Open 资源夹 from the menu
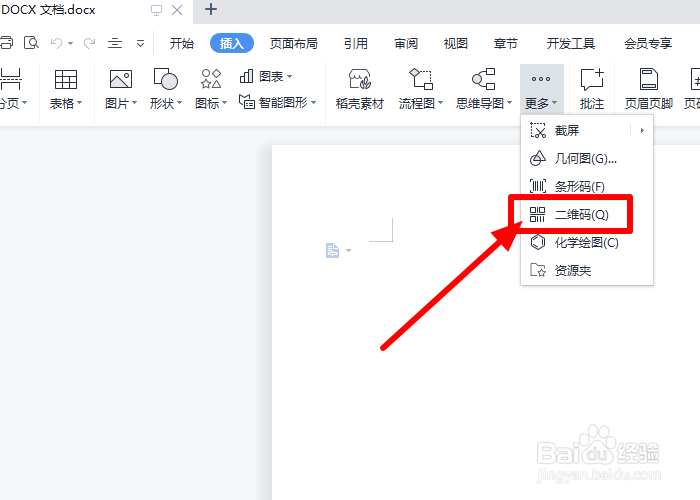The width and height of the screenshot is (700, 500). pos(587,271)
